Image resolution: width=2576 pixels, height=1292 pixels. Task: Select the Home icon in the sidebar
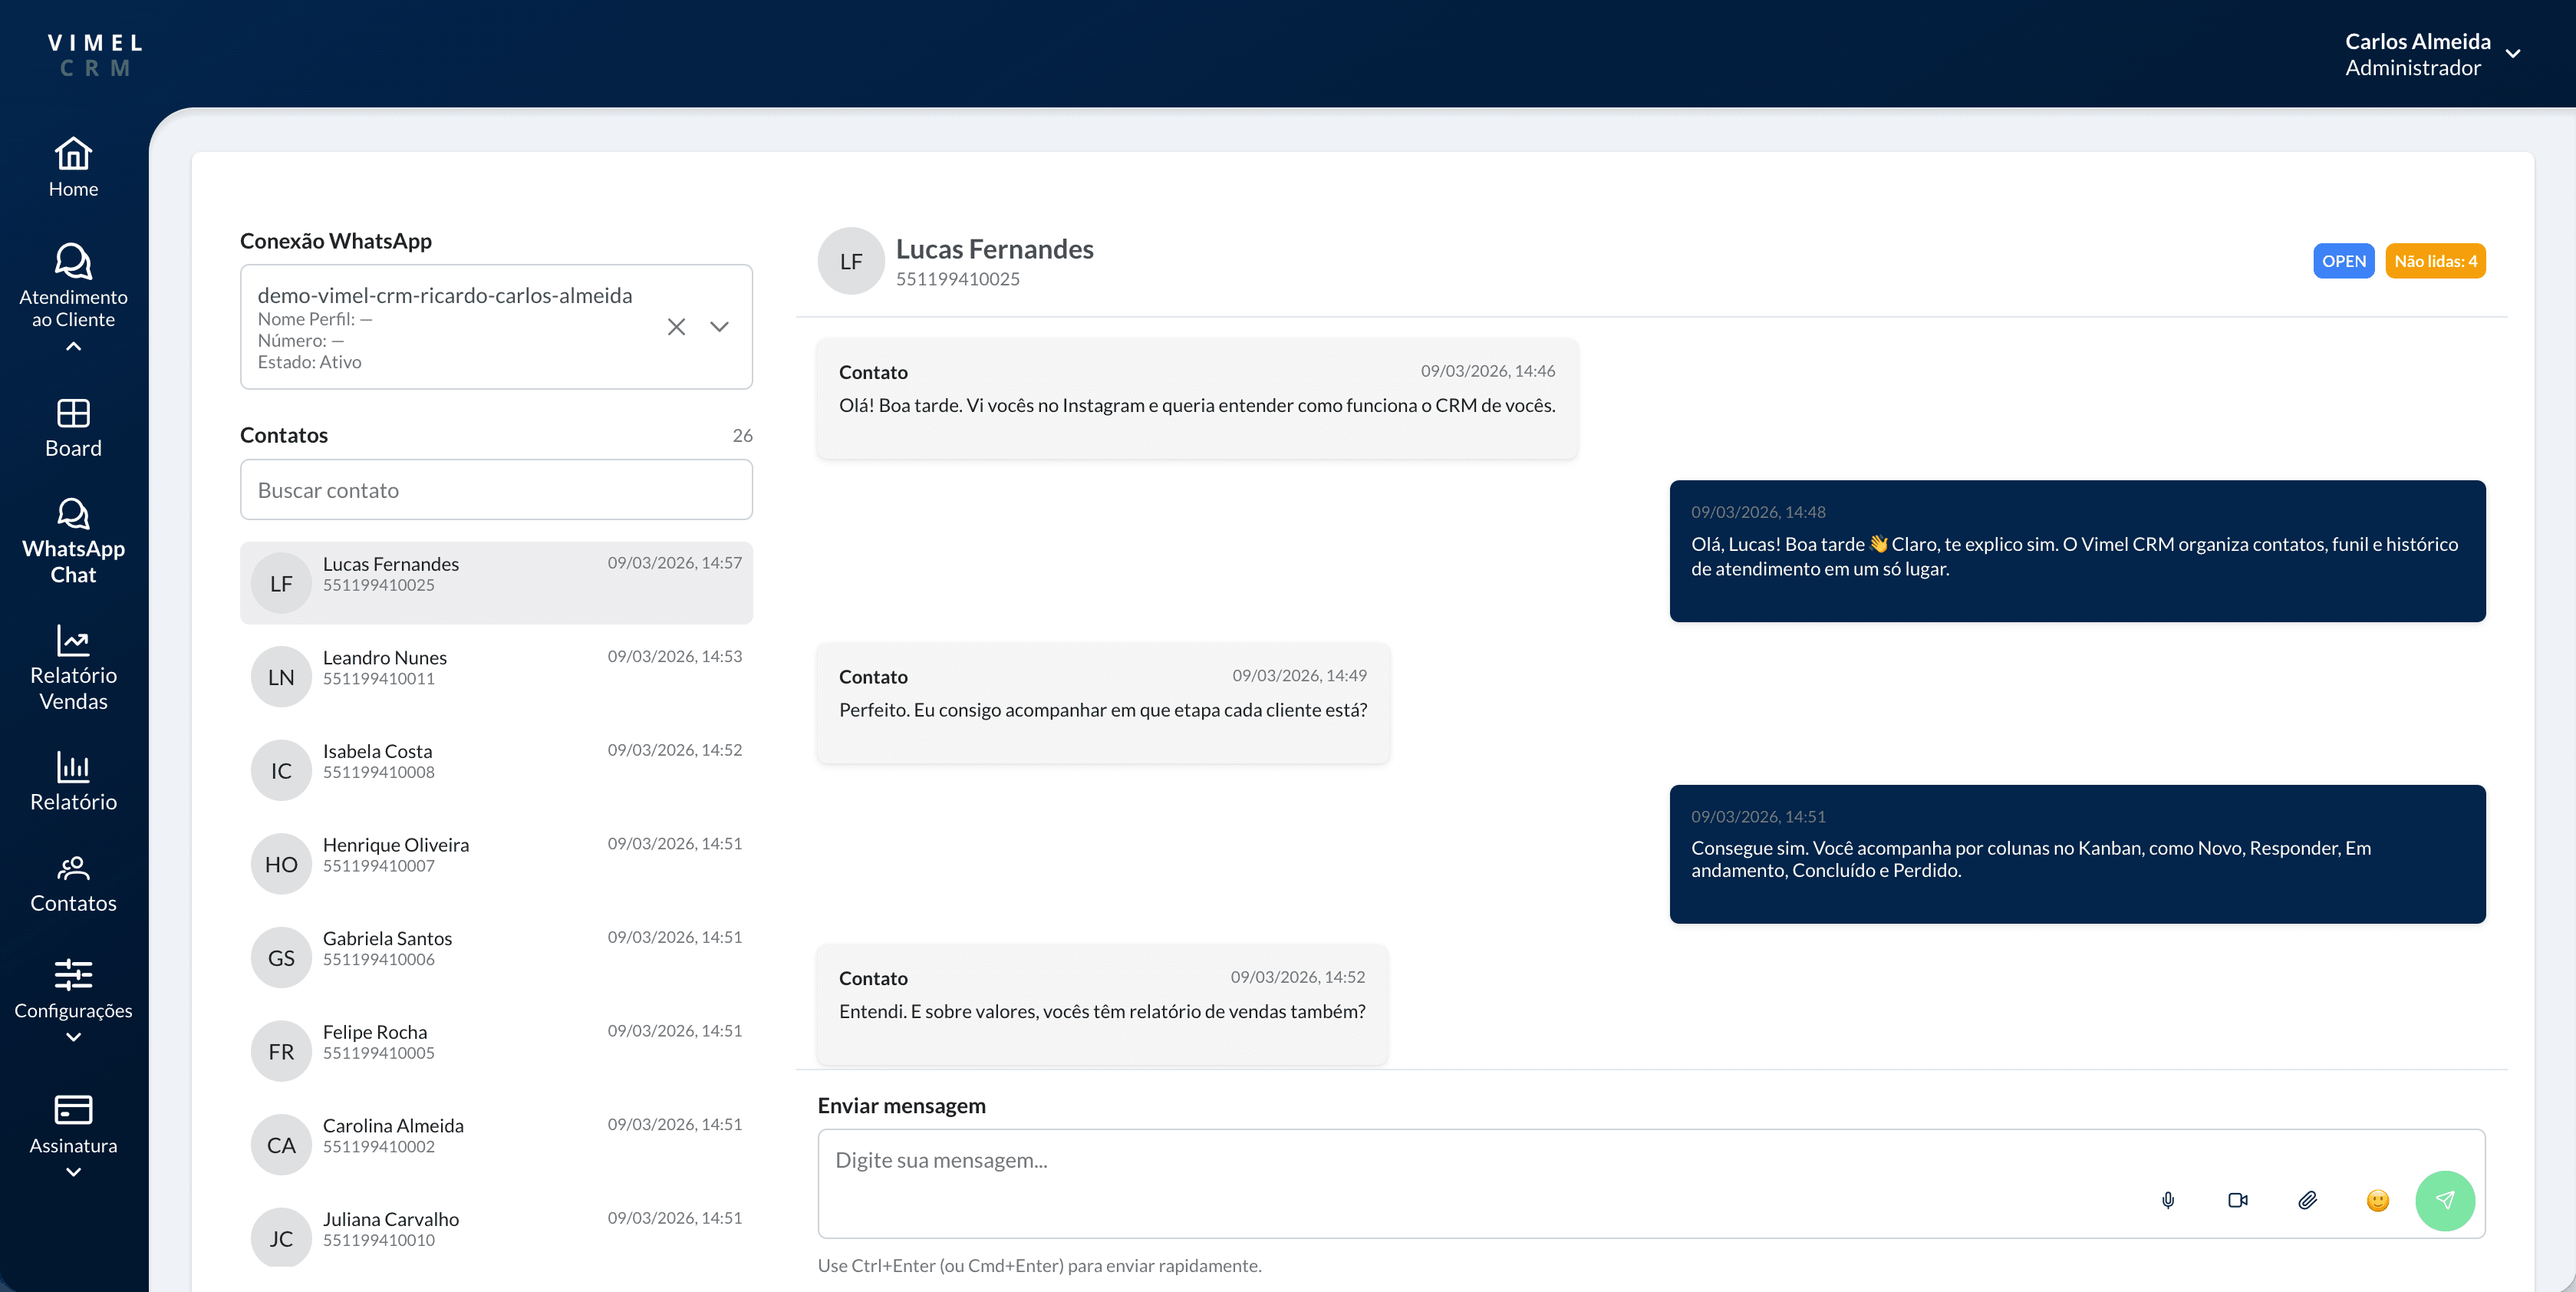pos(73,153)
